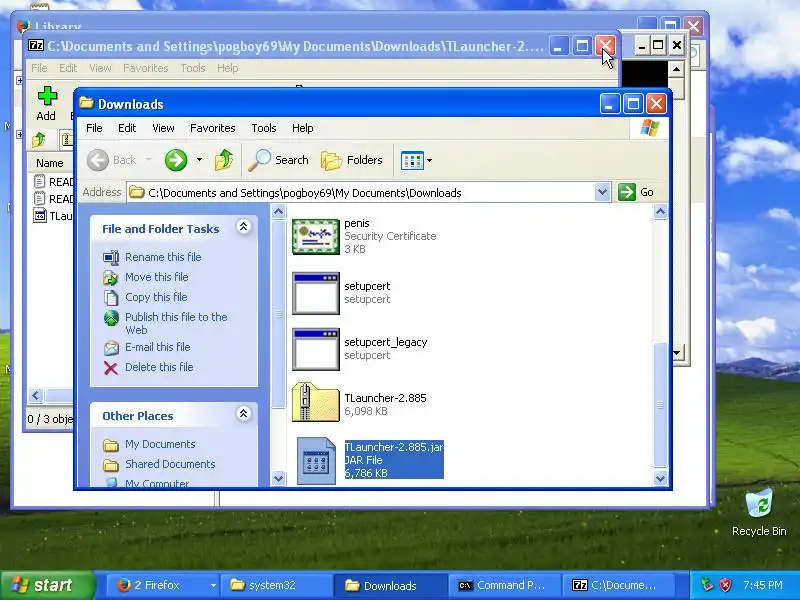Open the Start menu
This screenshot has height=600, width=800.
pos(46,585)
